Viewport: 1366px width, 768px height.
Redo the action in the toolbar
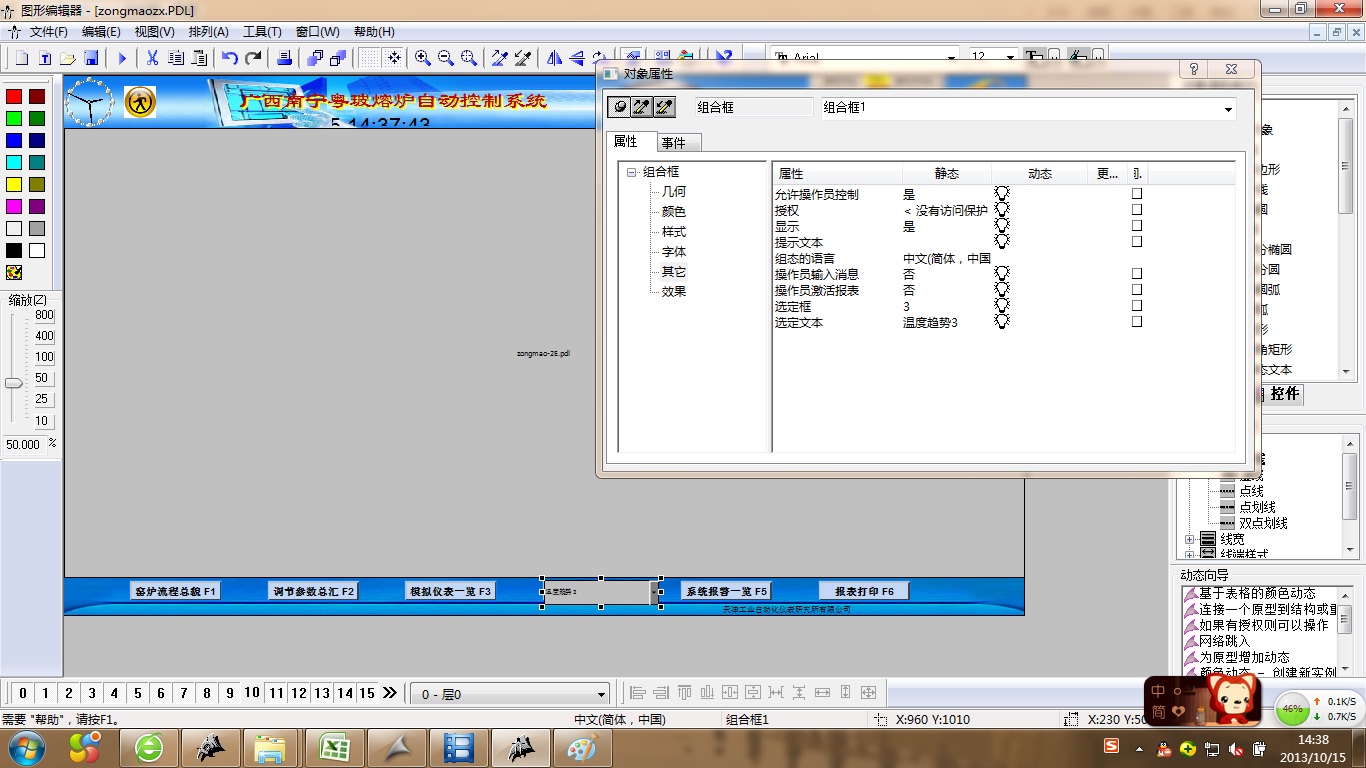click(x=253, y=58)
